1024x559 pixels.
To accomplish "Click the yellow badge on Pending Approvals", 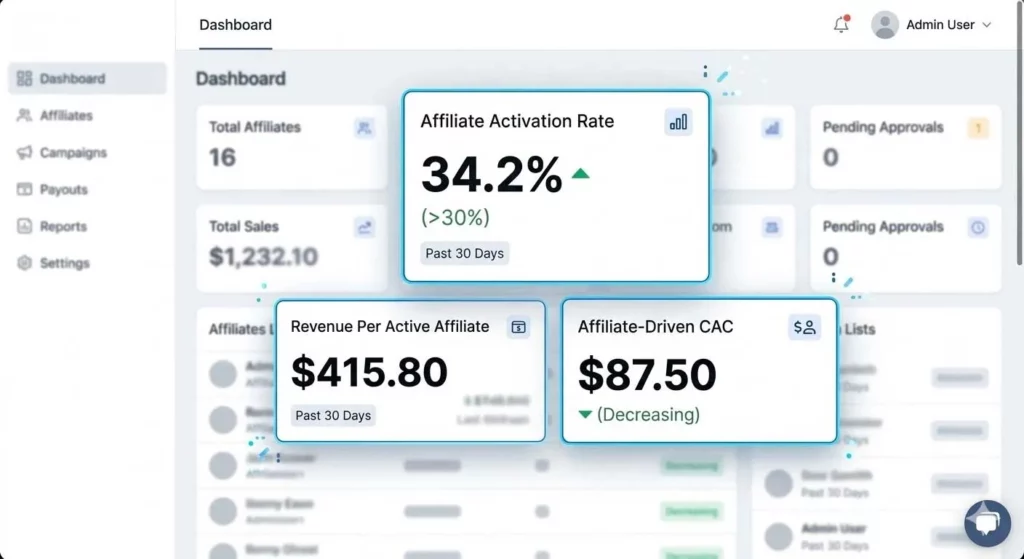I will pos(978,128).
